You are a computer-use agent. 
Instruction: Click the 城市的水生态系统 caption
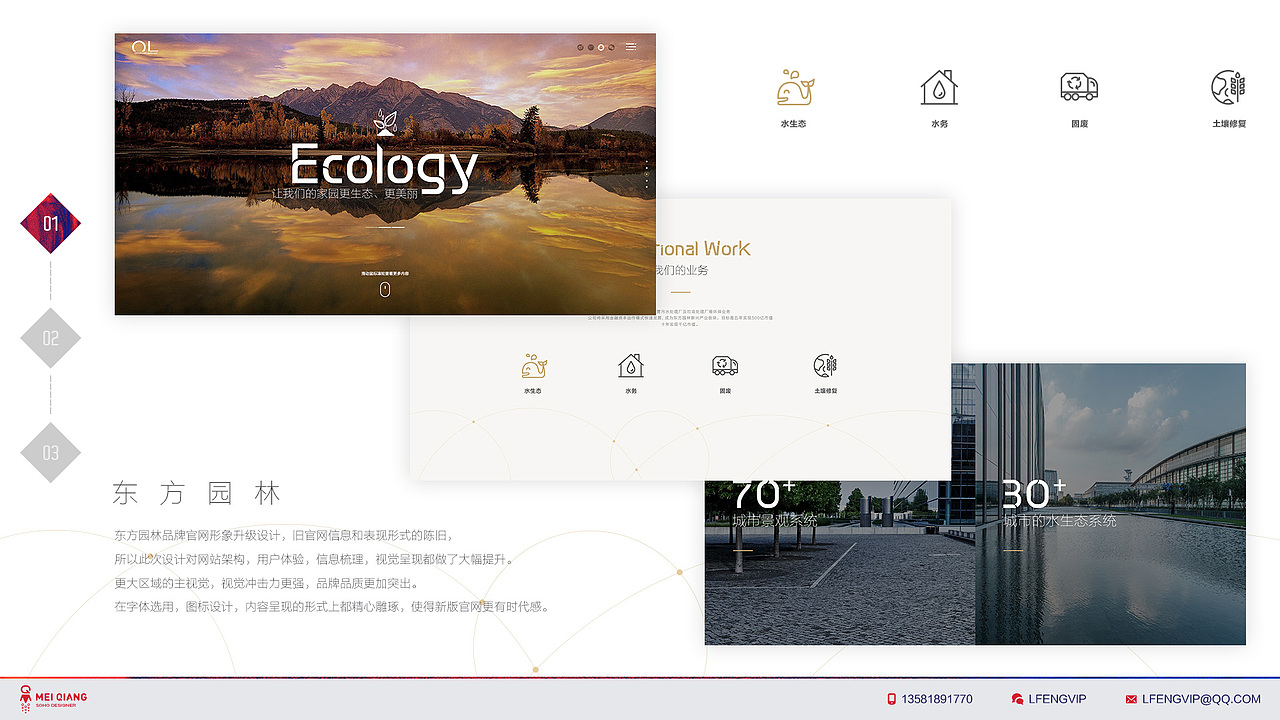point(1060,520)
